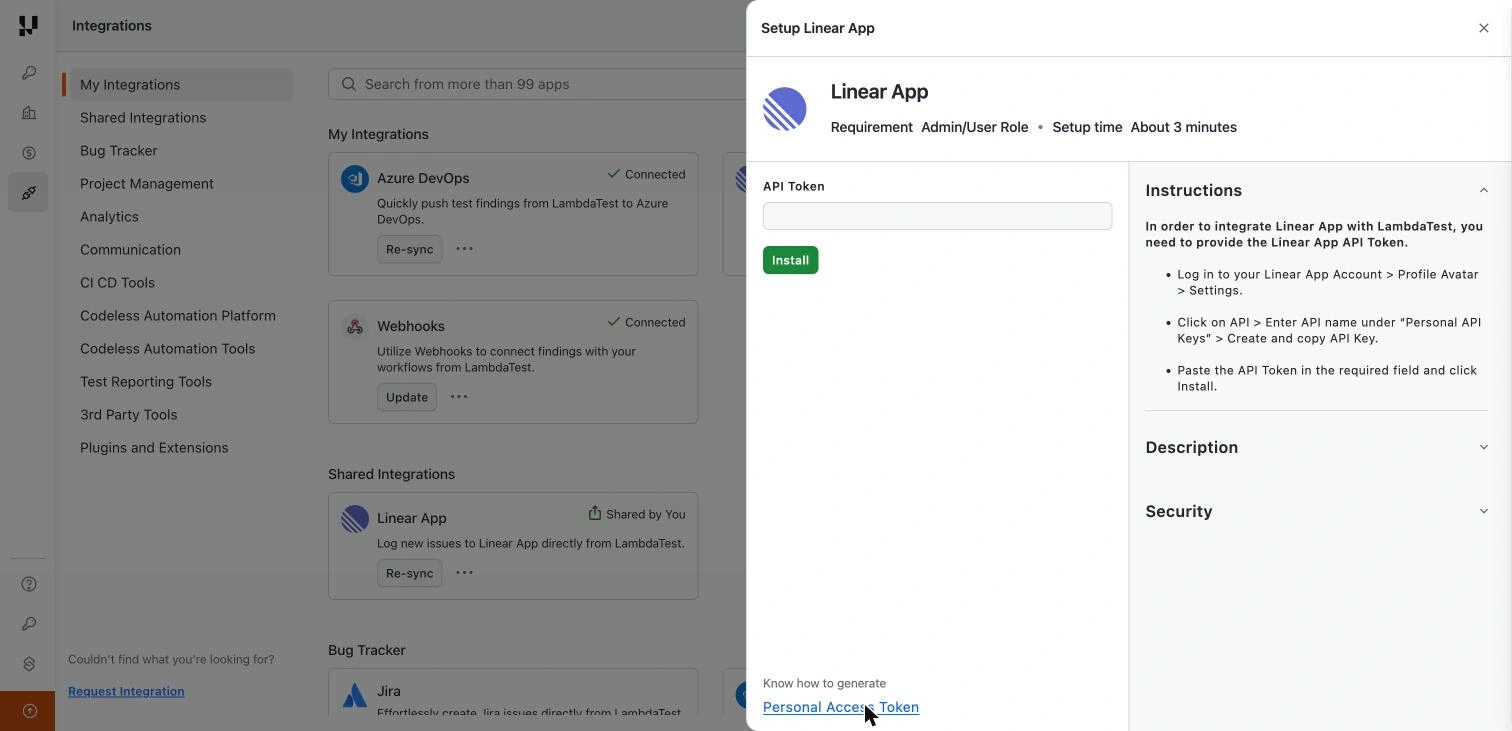Open Codeless Automation Tools category
Screen dimensions: 1512x731
[x=168, y=349]
